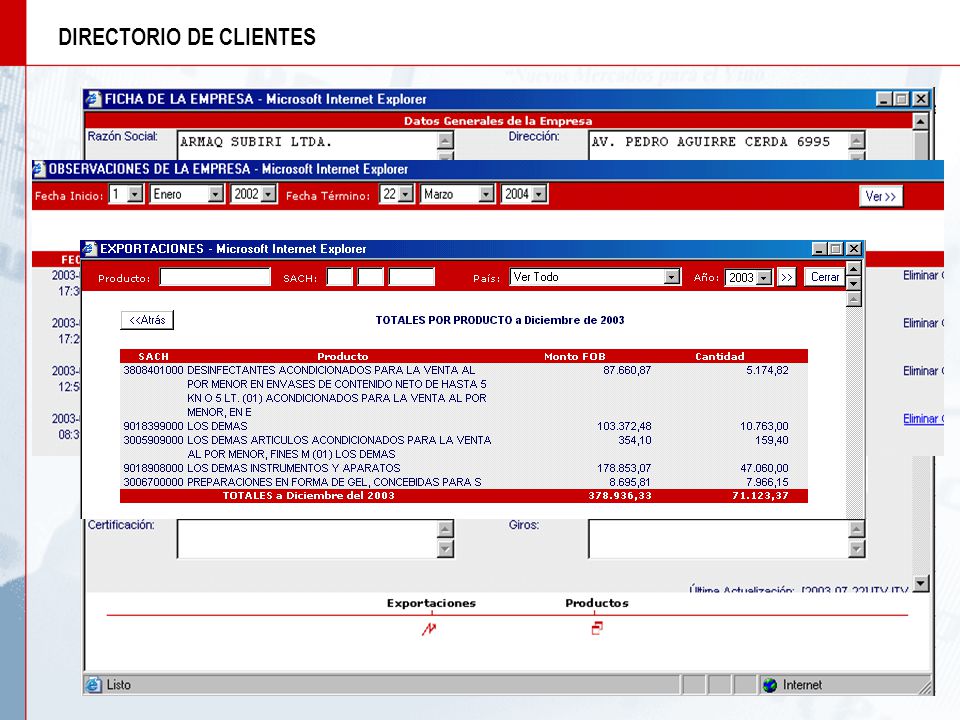960x720 pixels.
Task: Click the FICHA window scroll up arrow
Action: pyautogui.click(x=920, y=121)
